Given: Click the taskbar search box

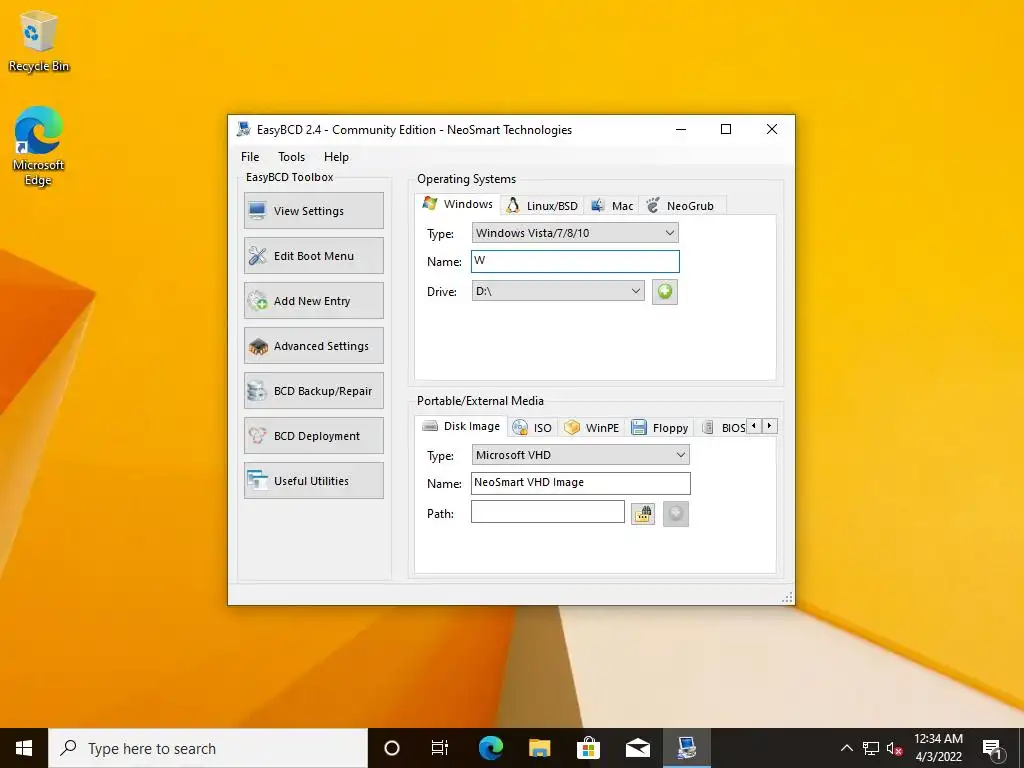Looking at the screenshot, I should pyautogui.click(x=208, y=748).
